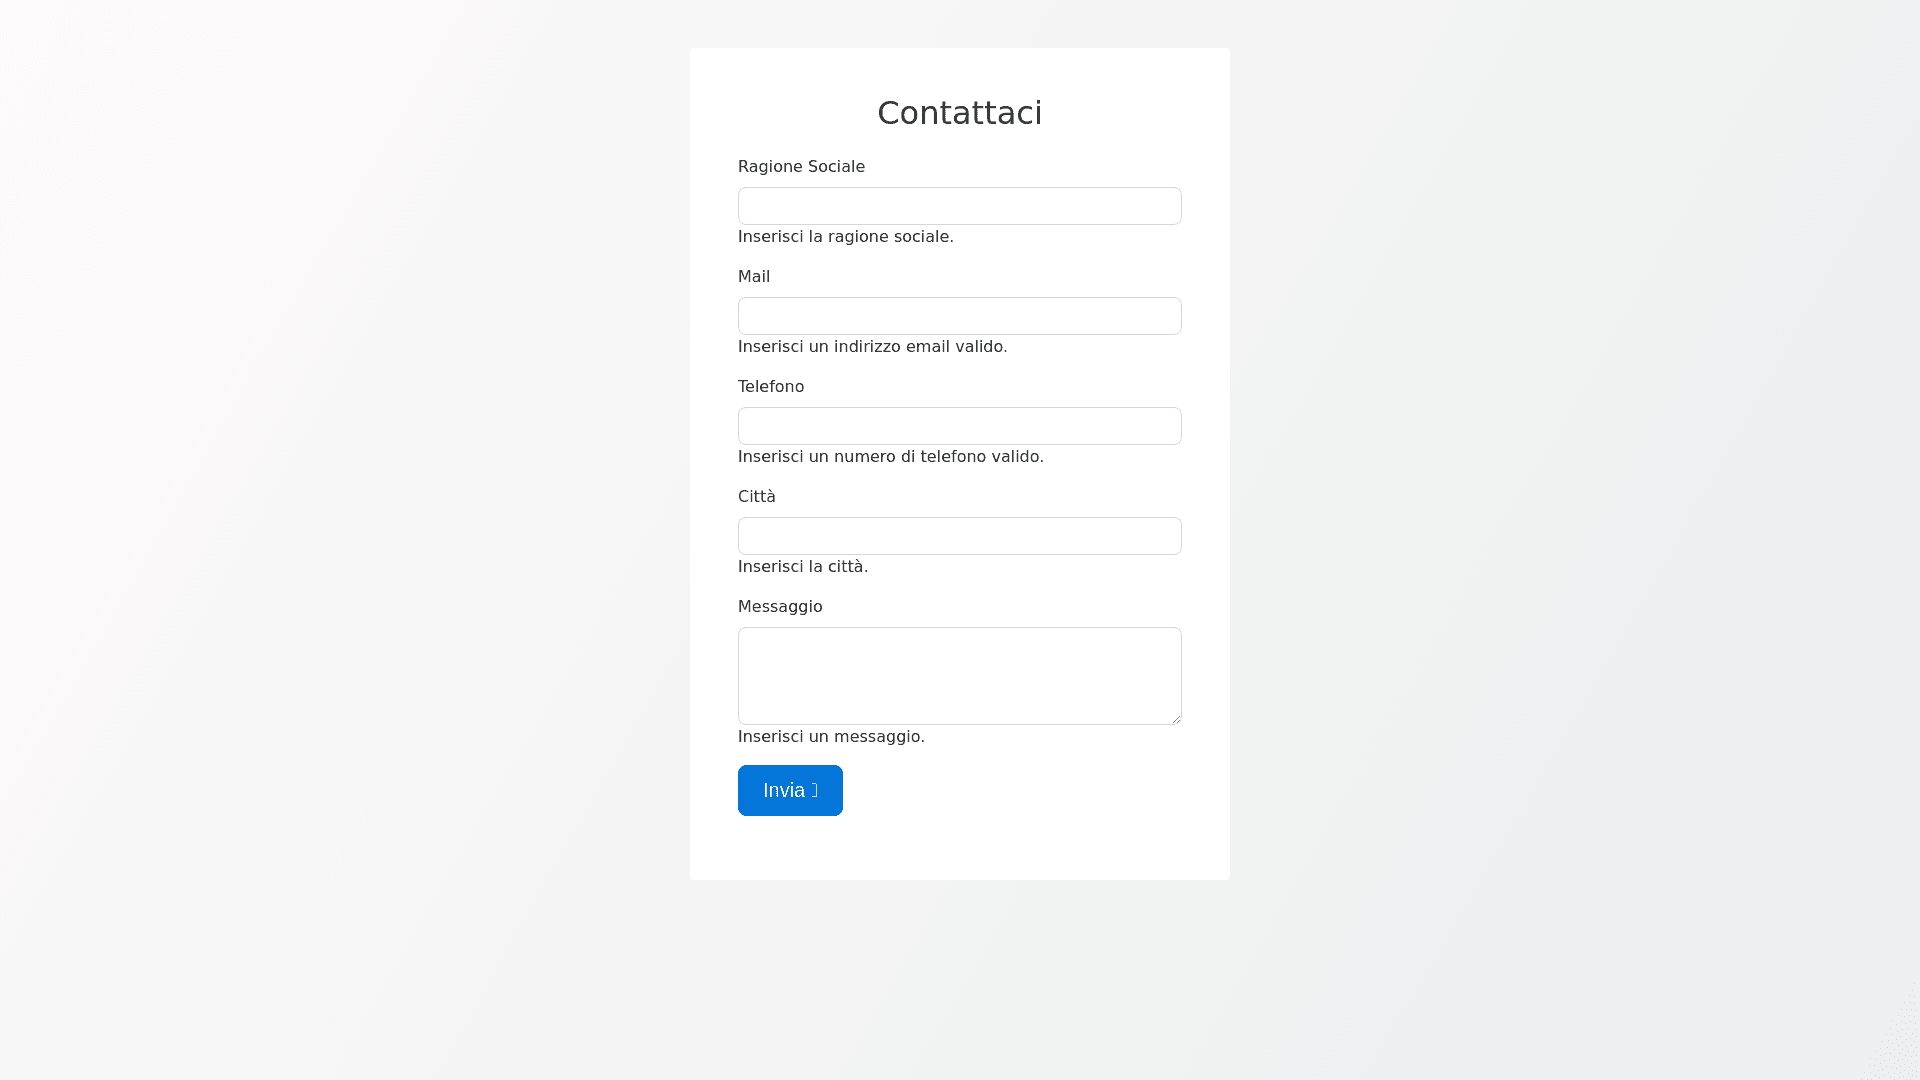Click the "Messaggio" field label
Viewport: 1920px width, 1080px height.
pos(780,607)
